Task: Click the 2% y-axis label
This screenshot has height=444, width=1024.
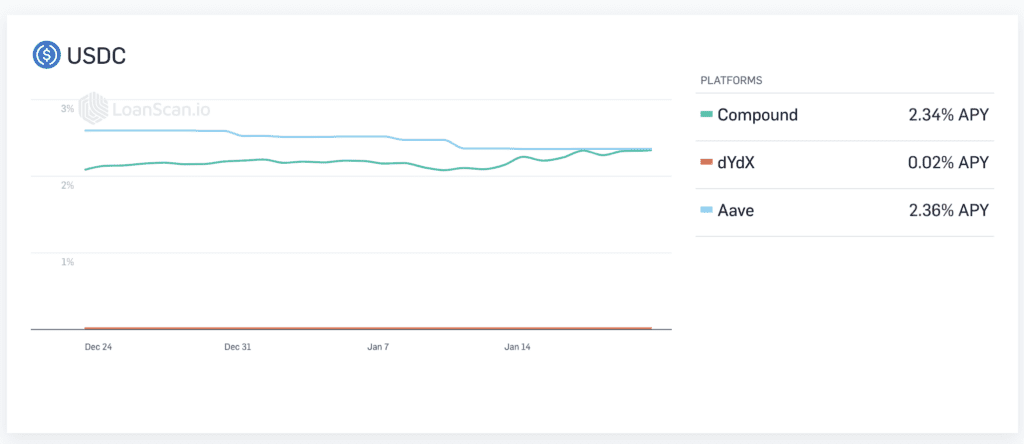Action: pyautogui.click(x=67, y=185)
